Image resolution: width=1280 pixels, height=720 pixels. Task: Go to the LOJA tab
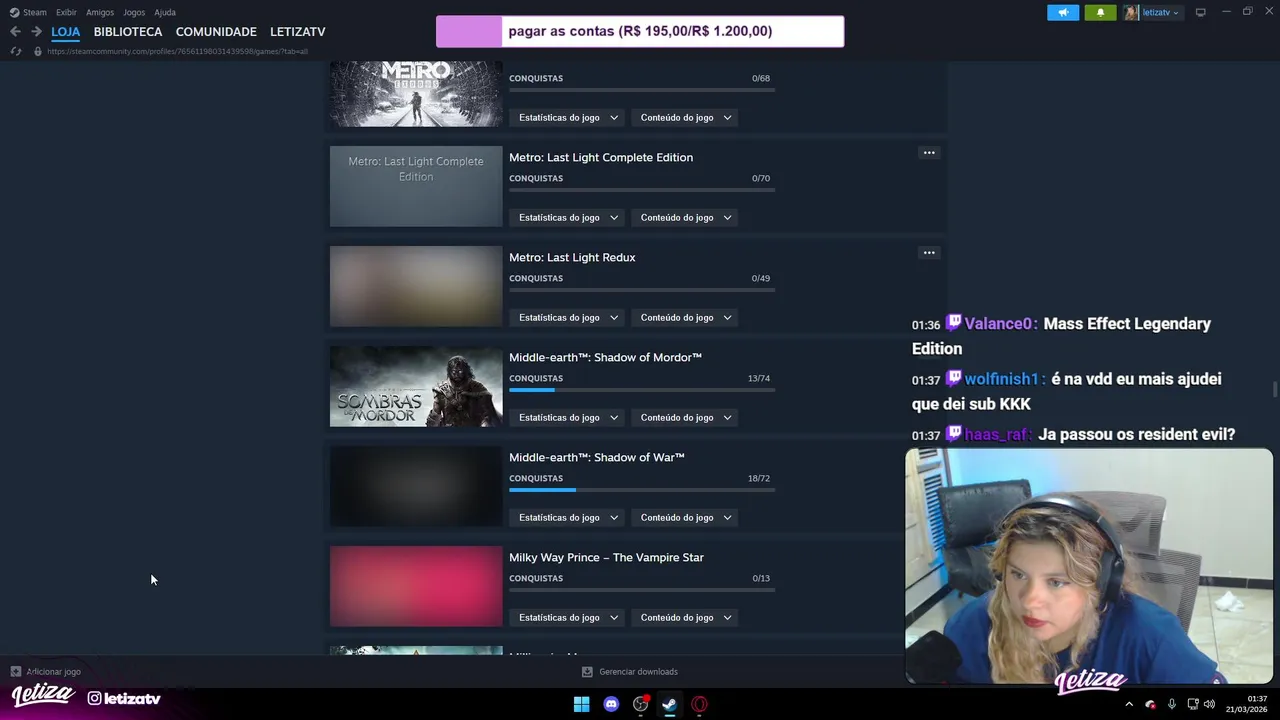click(66, 32)
